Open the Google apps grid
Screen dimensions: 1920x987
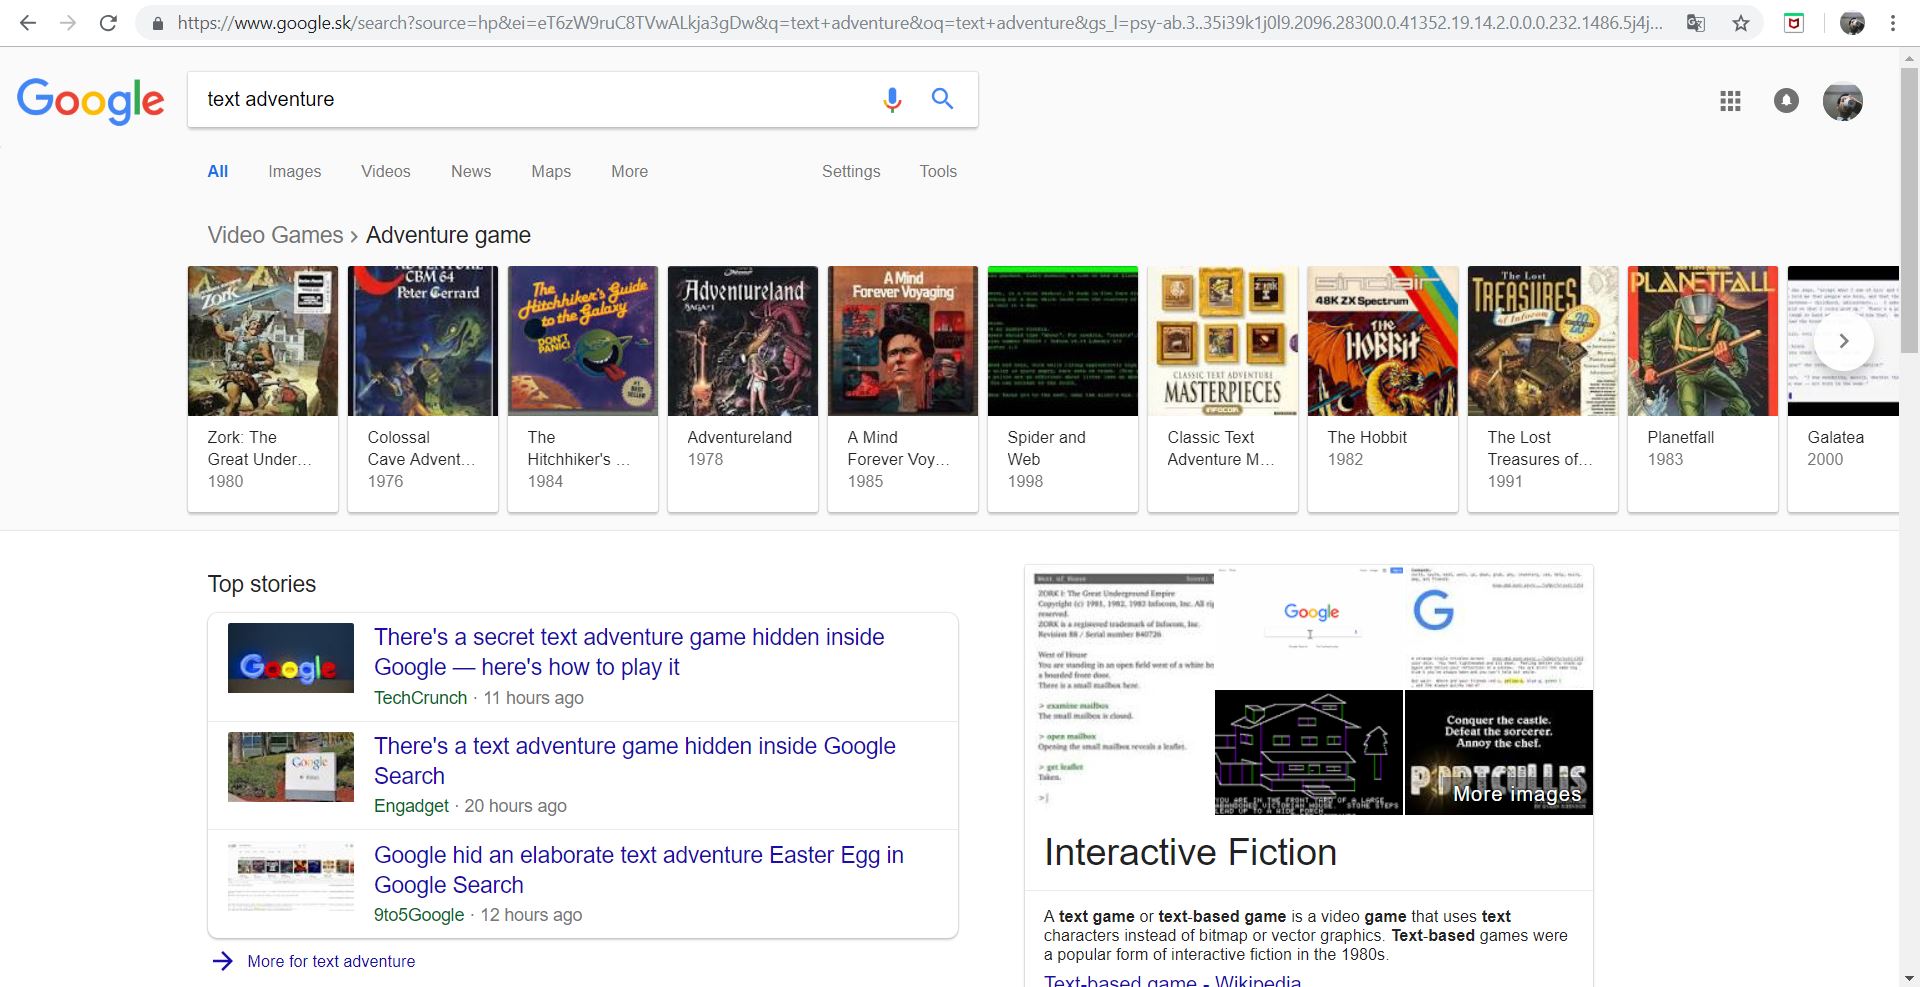pyautogui.click(x=1730, y=101)
